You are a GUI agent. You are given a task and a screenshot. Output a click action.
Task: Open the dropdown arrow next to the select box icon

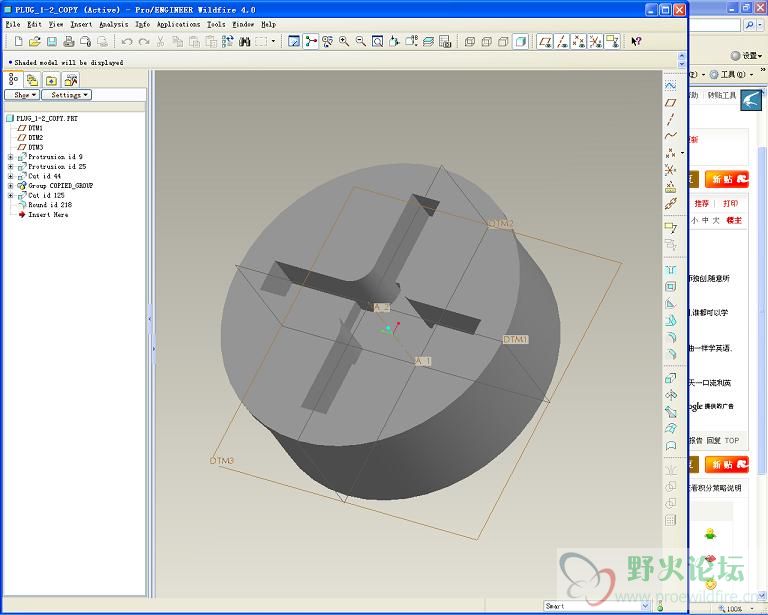(x=273, y=42)
